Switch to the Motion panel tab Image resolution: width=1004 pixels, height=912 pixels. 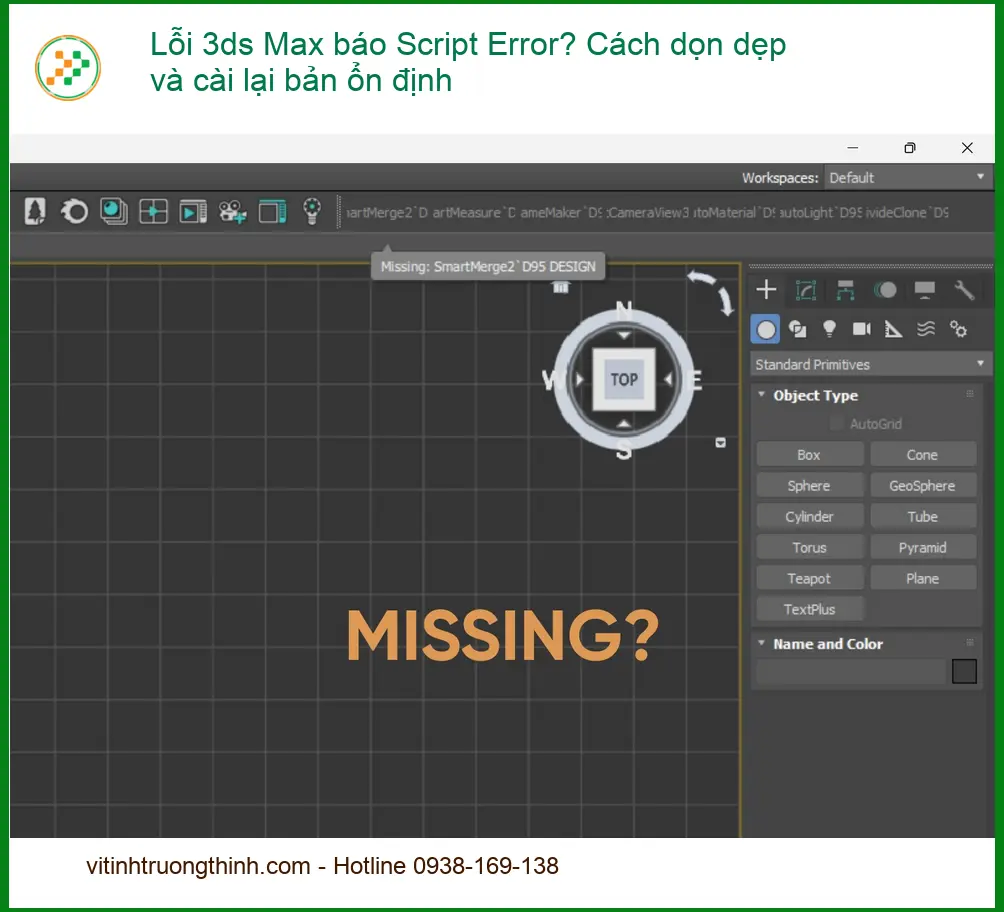click(x=885, y=290)
